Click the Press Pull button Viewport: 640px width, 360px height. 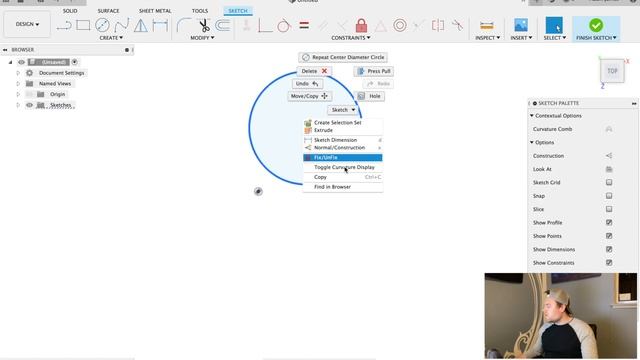(373, 71)
